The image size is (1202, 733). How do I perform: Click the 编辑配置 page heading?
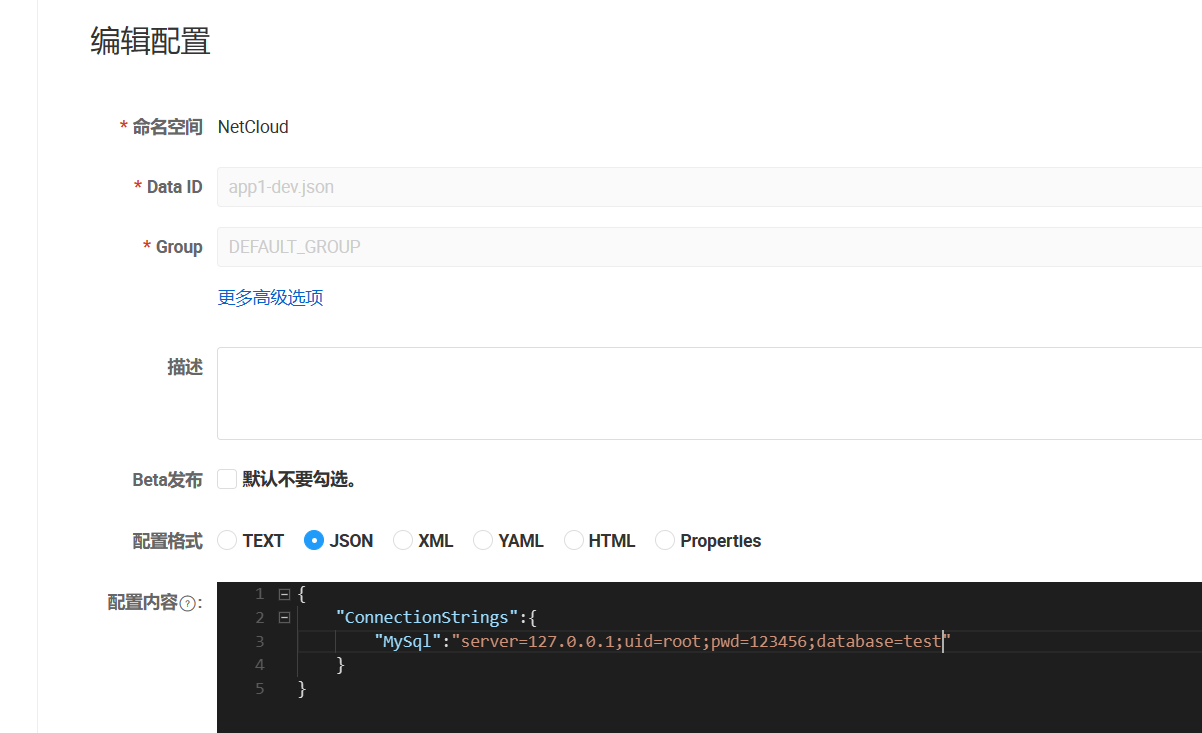(150, 41)
